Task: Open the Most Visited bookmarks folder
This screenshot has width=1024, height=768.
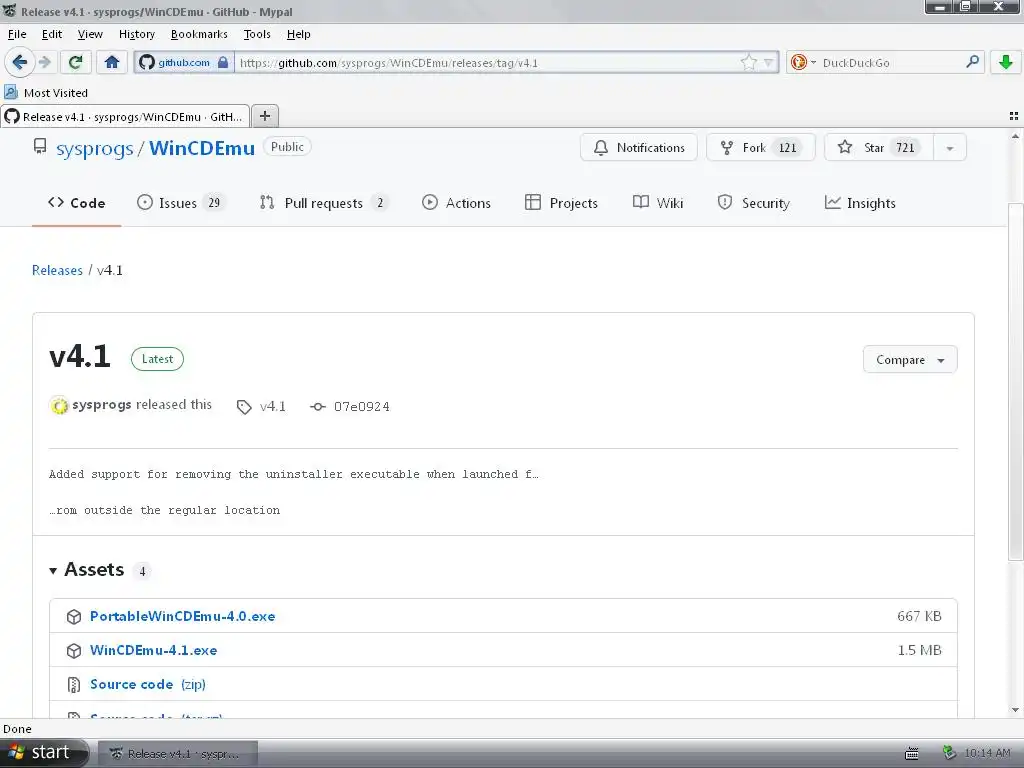Action: point(46,93)
